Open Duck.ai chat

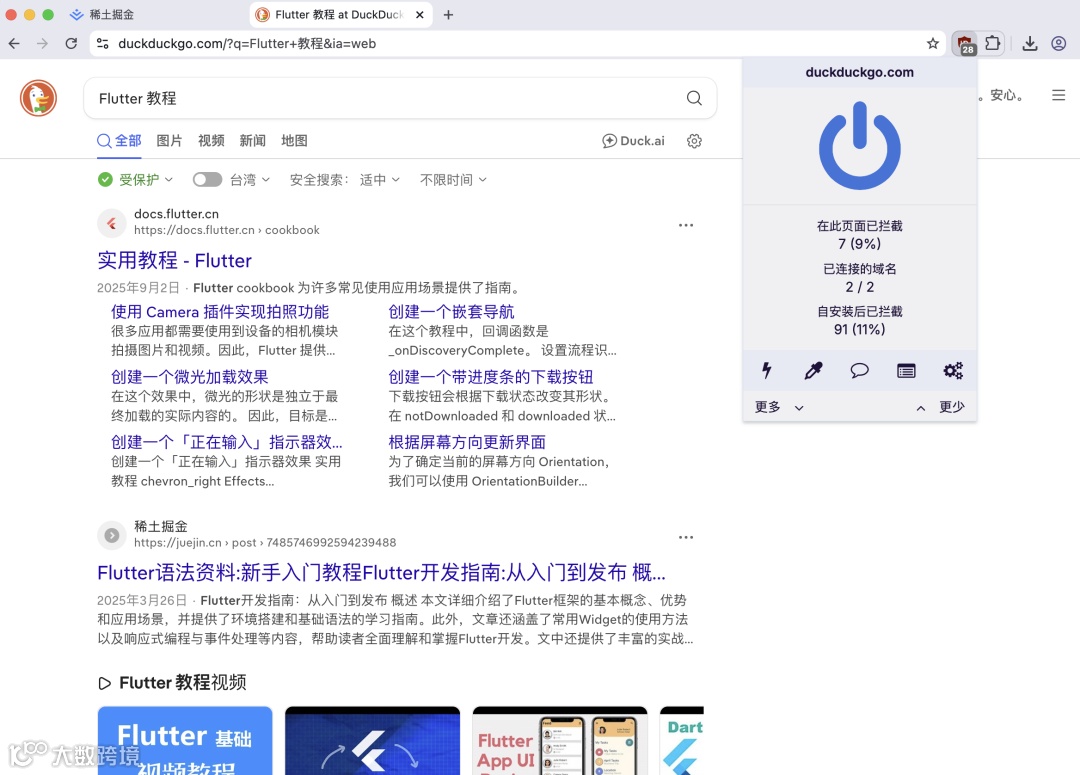634,141
